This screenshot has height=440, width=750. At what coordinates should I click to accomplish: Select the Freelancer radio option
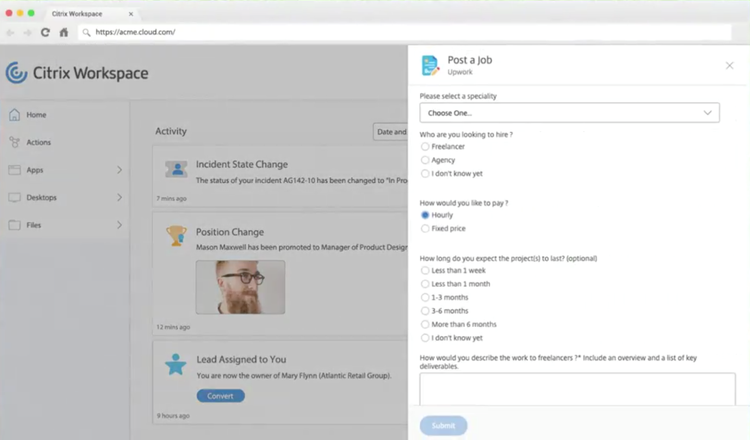pyautogui.click(x=425, y=146)
